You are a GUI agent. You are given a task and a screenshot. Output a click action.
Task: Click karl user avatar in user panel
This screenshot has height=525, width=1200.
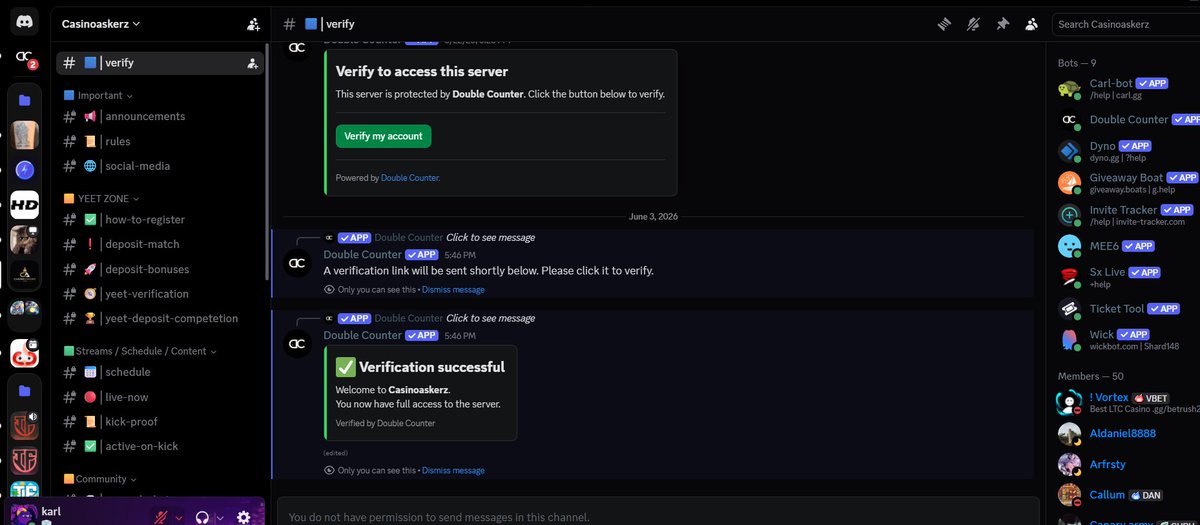pos(22,515)
